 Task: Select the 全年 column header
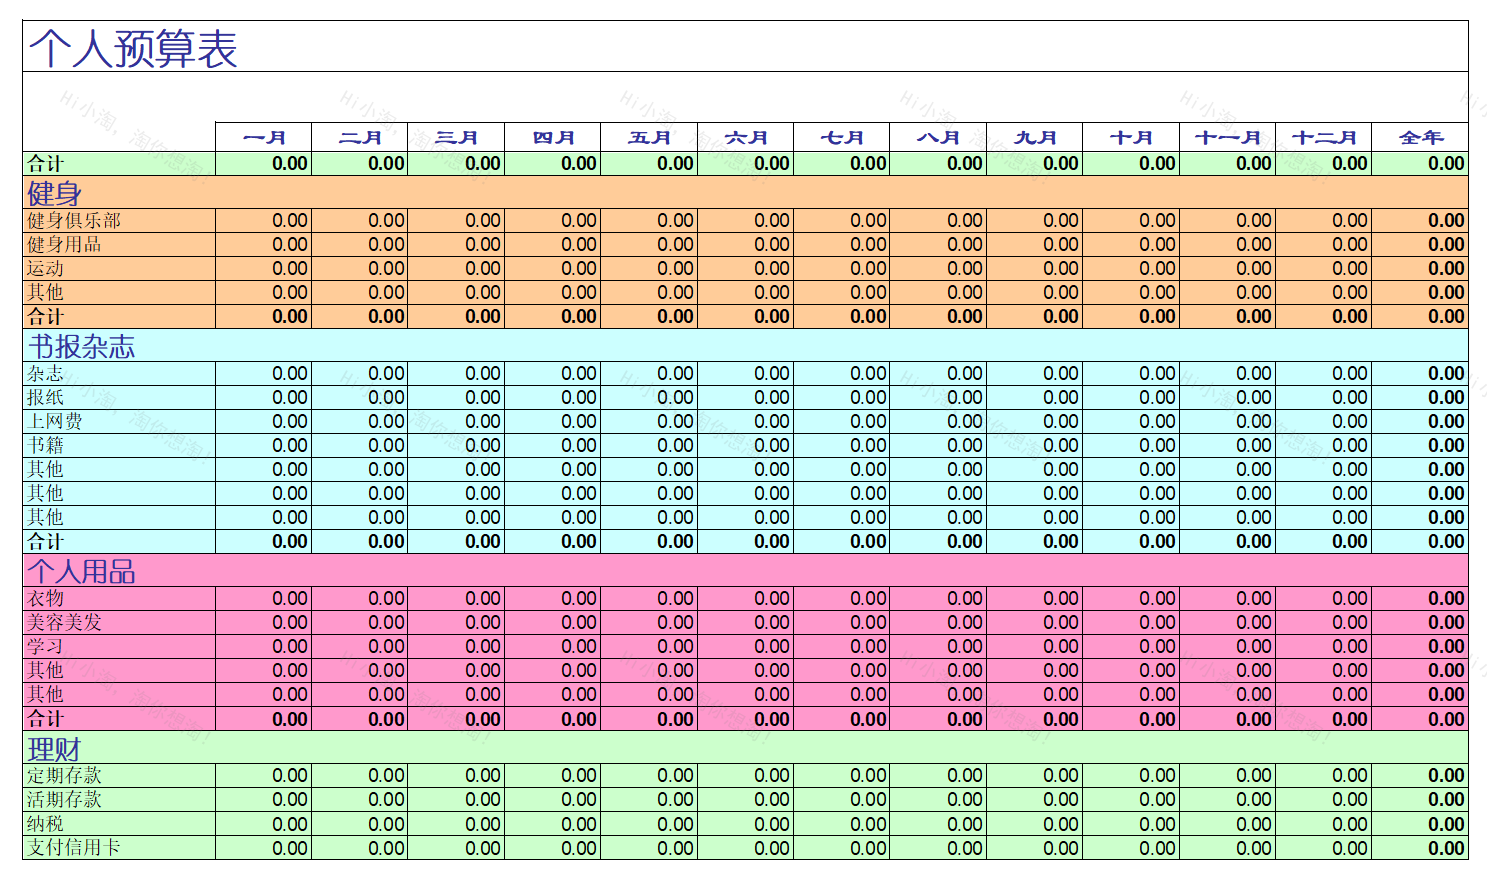1420,138
